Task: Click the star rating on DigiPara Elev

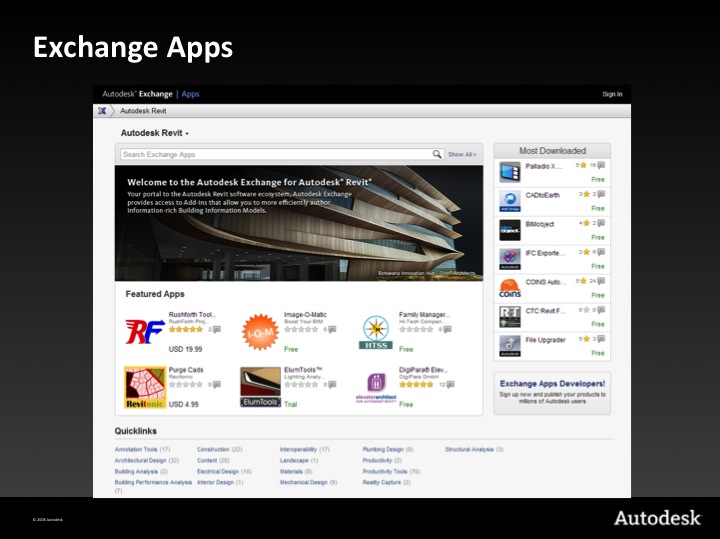Action: click(x=416, y=384)
